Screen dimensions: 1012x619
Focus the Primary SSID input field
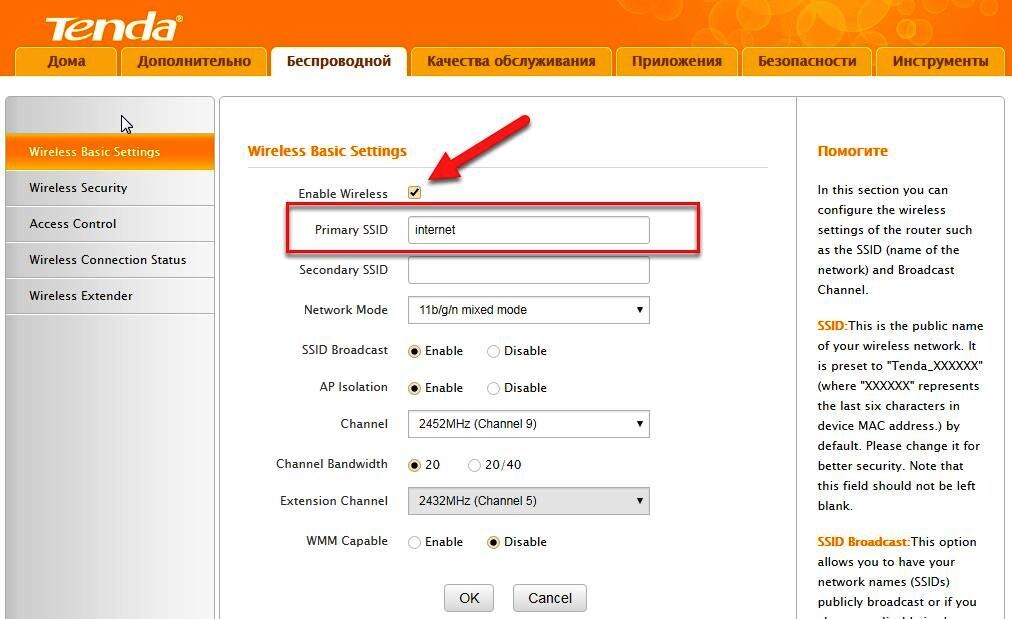pyautogui.click(x=529, y=230)
